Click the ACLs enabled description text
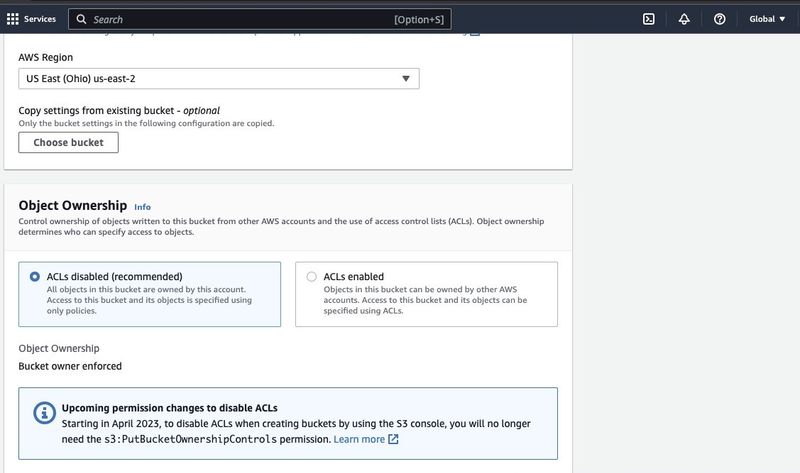The width and height of the screenshot is (800, 473). (x=426, y=300)
